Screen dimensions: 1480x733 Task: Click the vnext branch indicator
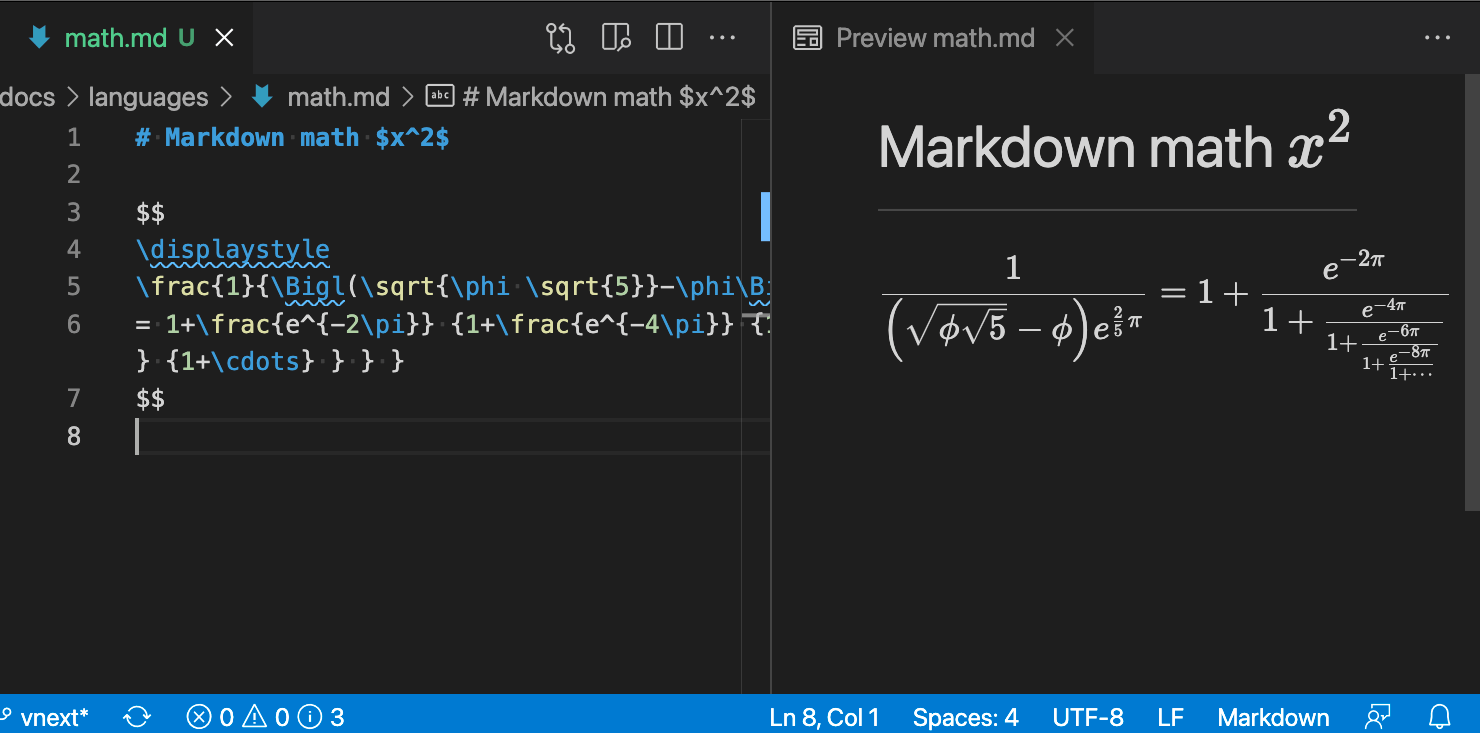[x=47, y=716]
